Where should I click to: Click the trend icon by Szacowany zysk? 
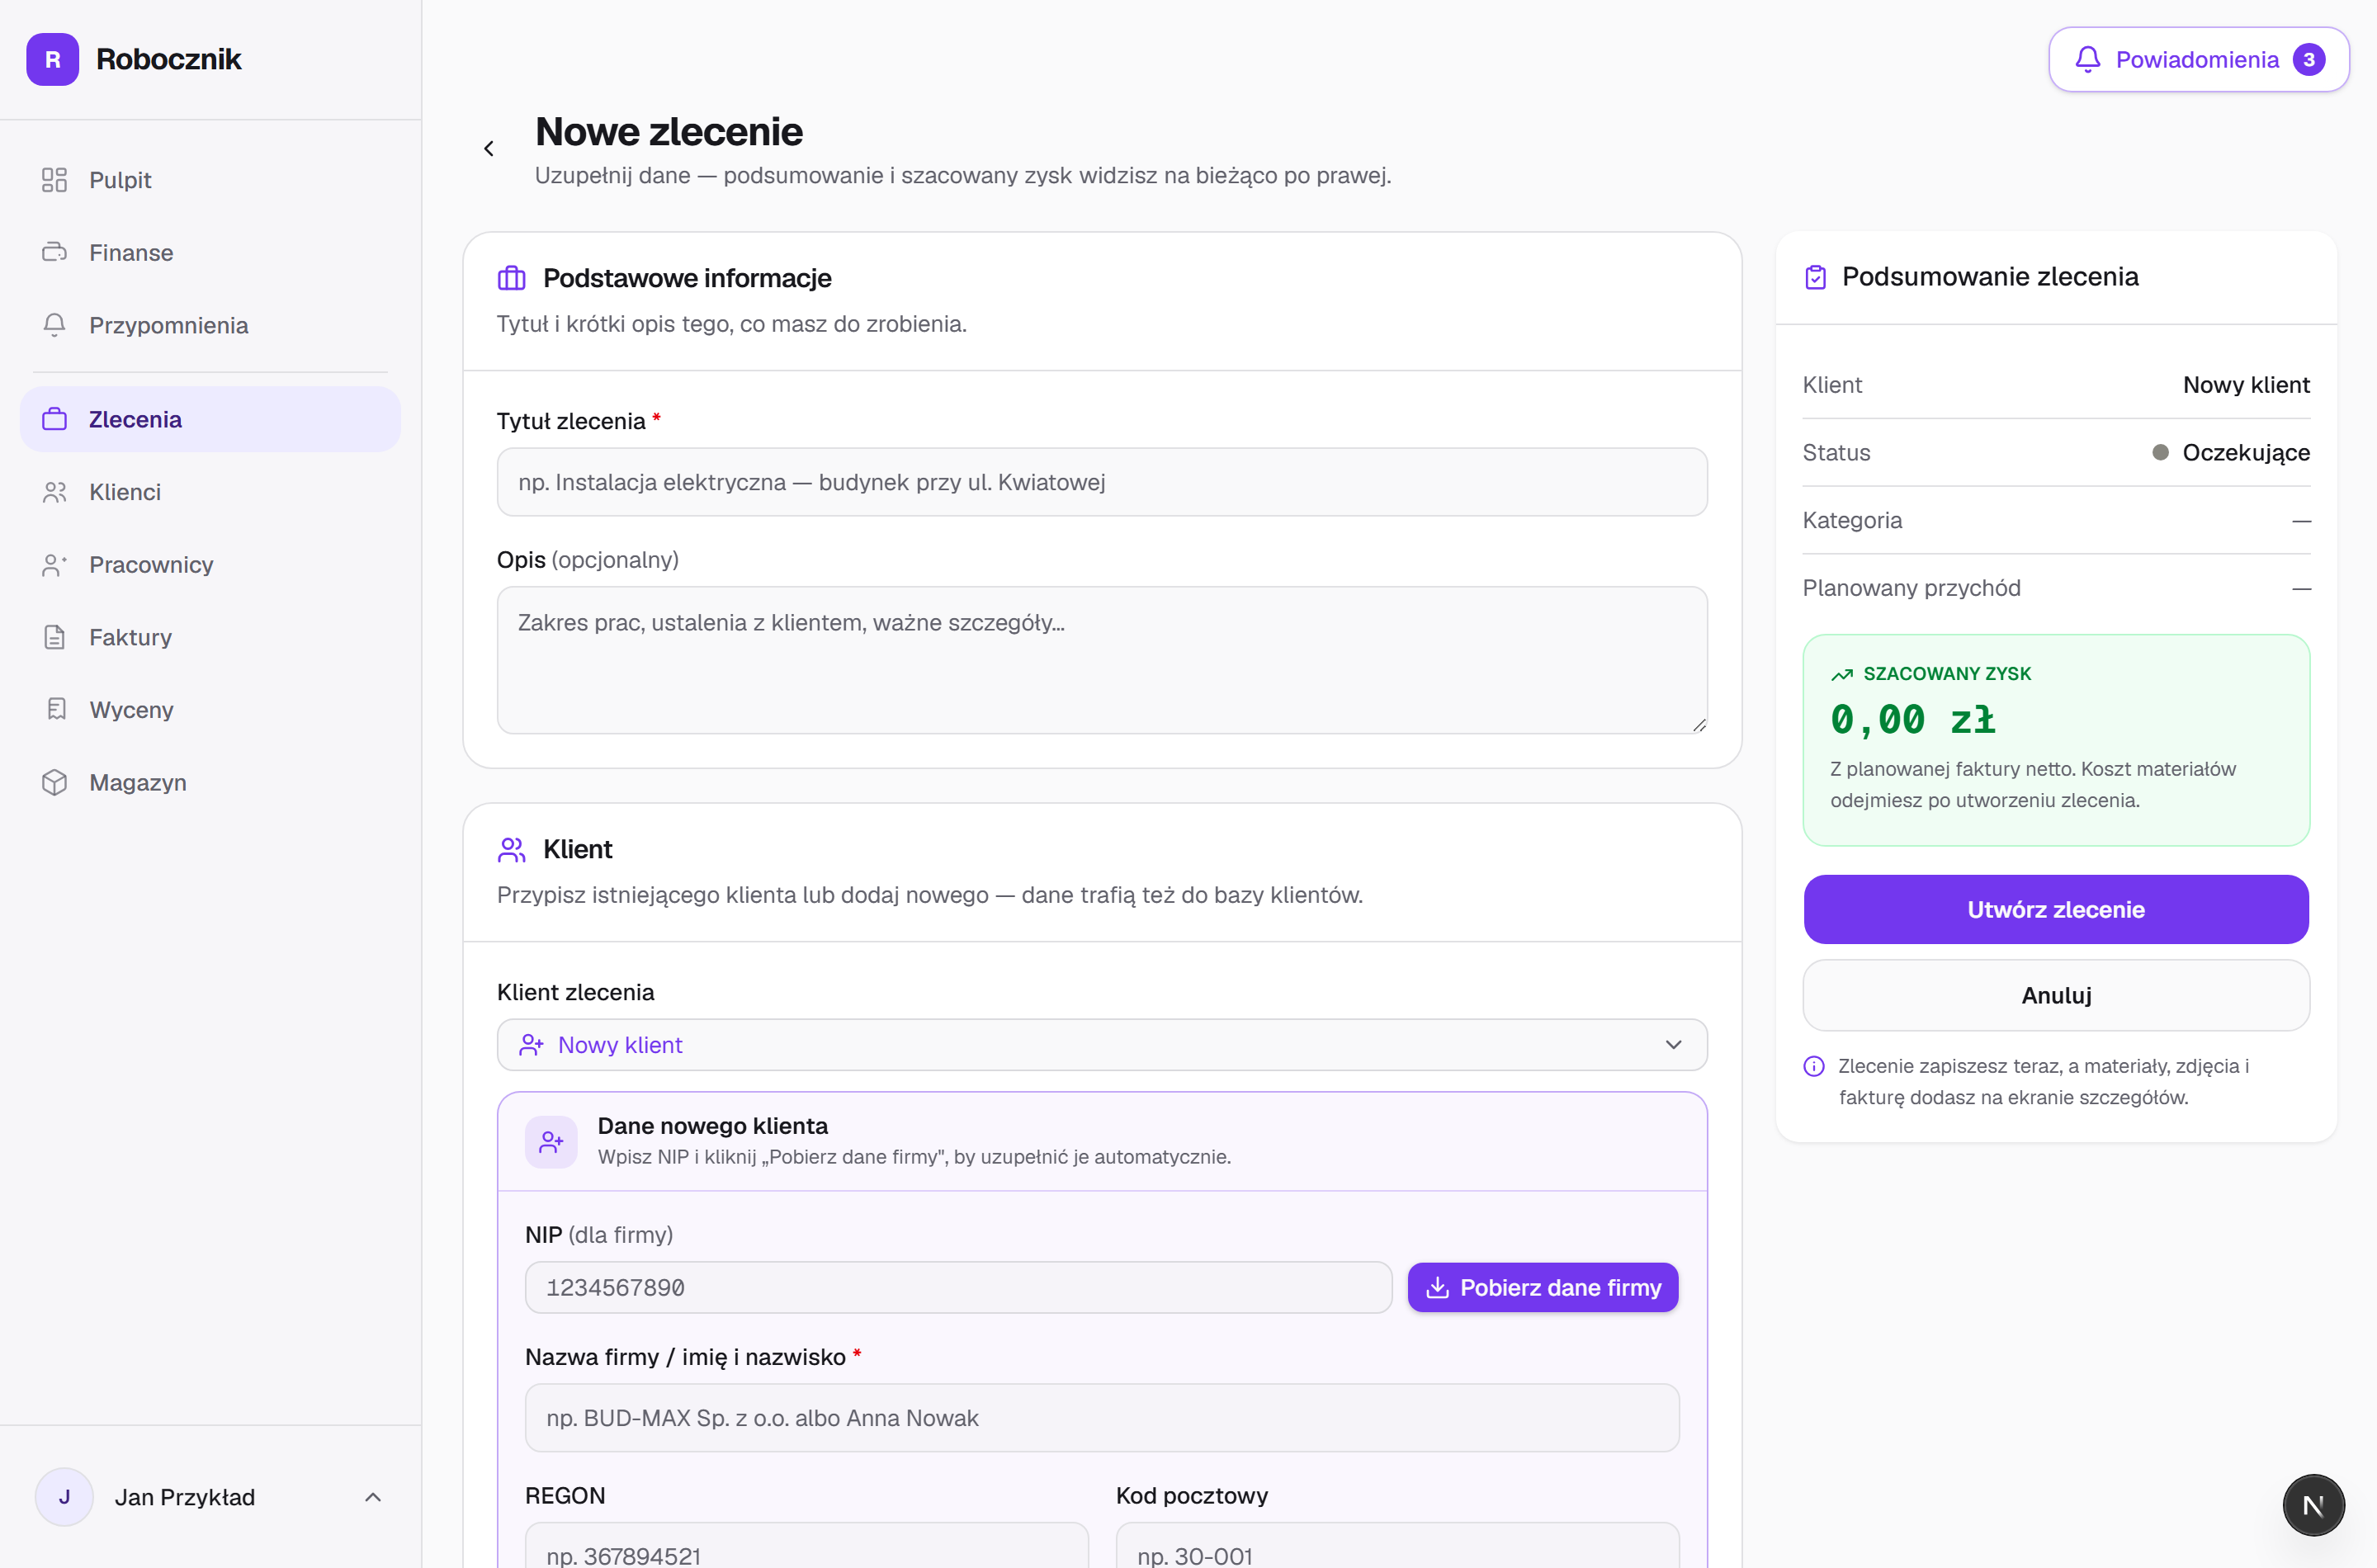pyautogui.click(x=1842, y=675)
